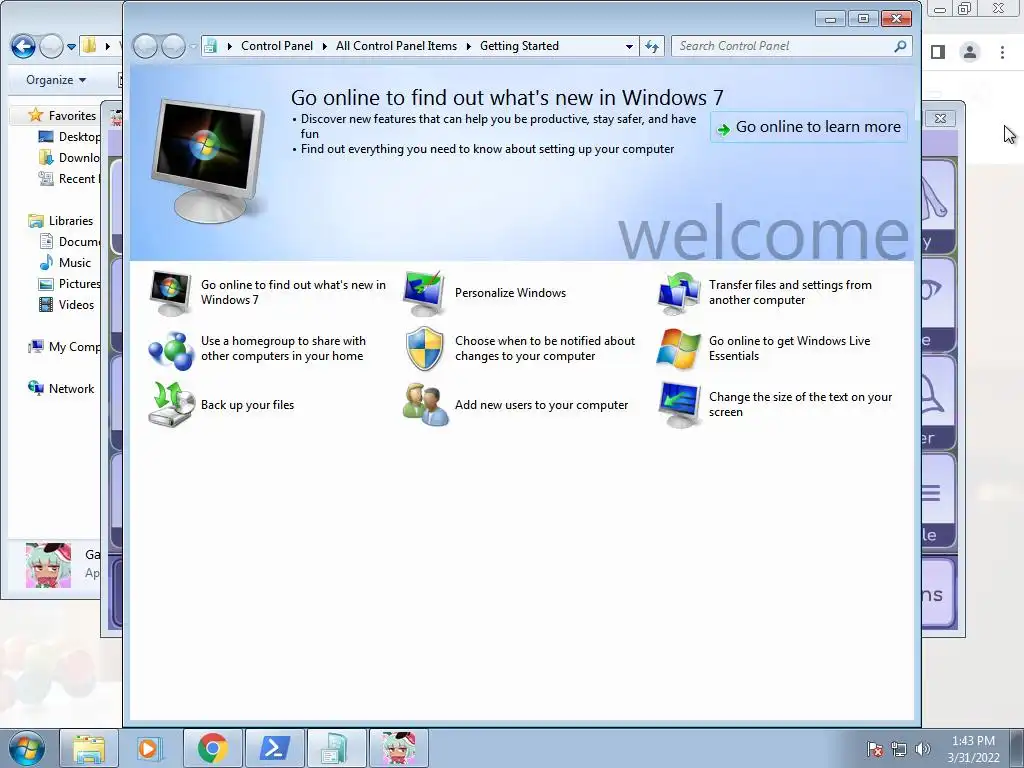The width and height of the screenshot is (1024, 768).
Task: Click Chrome profile avatar icon
Action: click(x=970, y=52)
